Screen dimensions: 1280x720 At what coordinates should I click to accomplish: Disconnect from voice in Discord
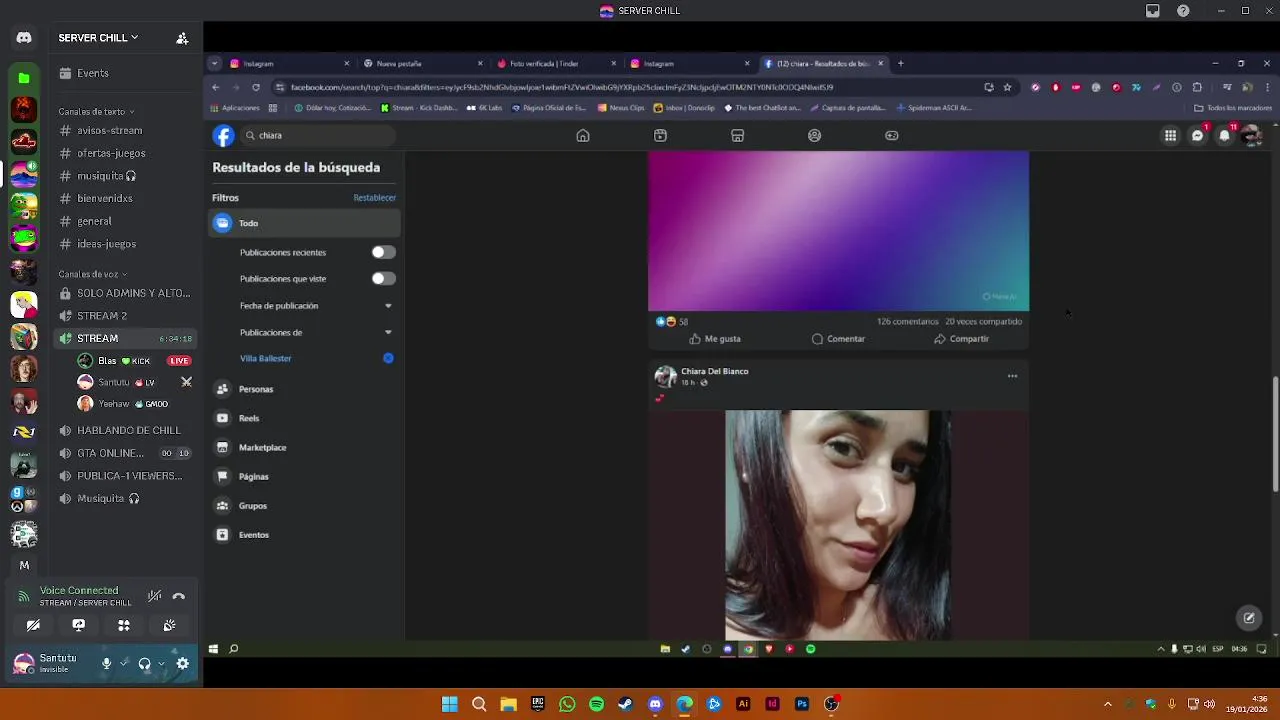point(178,596)
